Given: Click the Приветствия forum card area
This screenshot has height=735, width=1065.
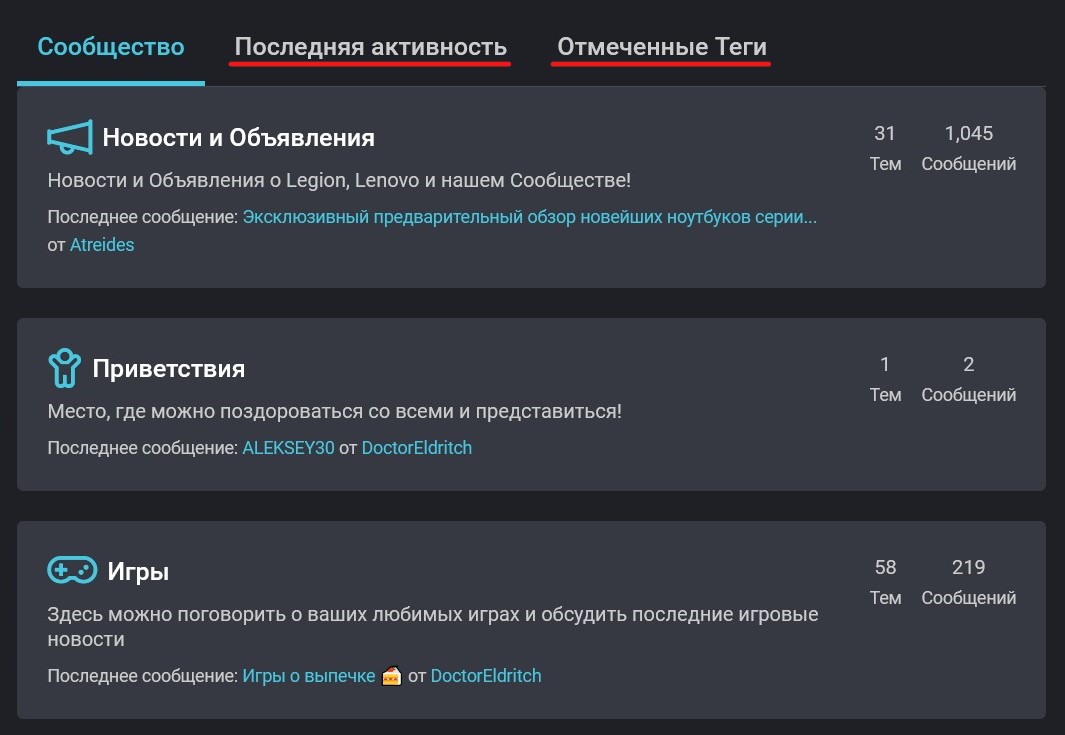Looking at the screenshot, I should pyautogui.click(x=700, y=400).
